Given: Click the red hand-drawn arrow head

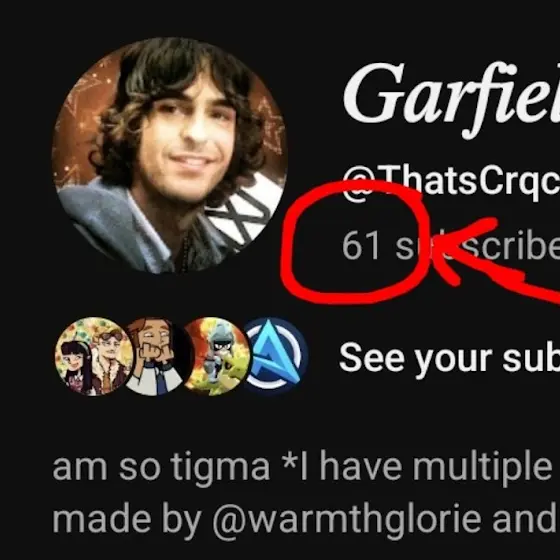Looking at the screenshot, I should point(461,250).
